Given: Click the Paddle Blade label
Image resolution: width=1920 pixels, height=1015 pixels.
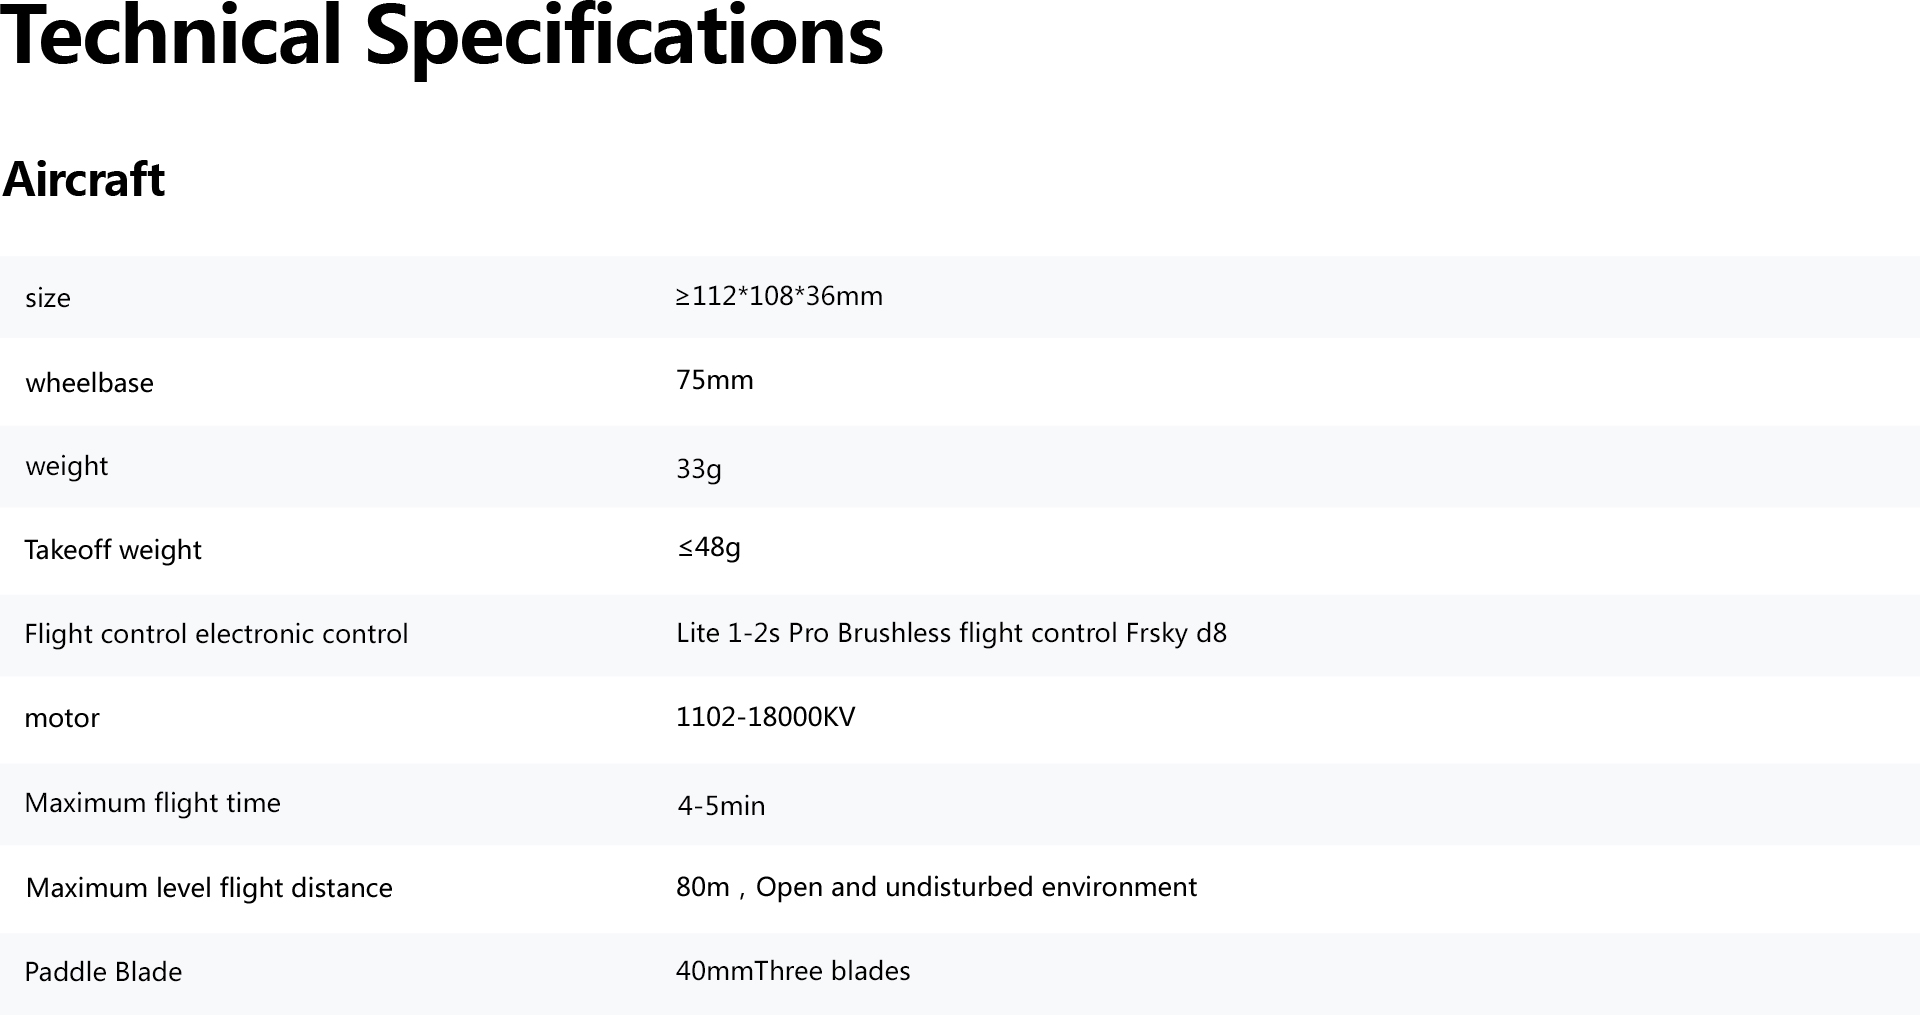Looking at the screenshot, I should [x=103, y=972].
